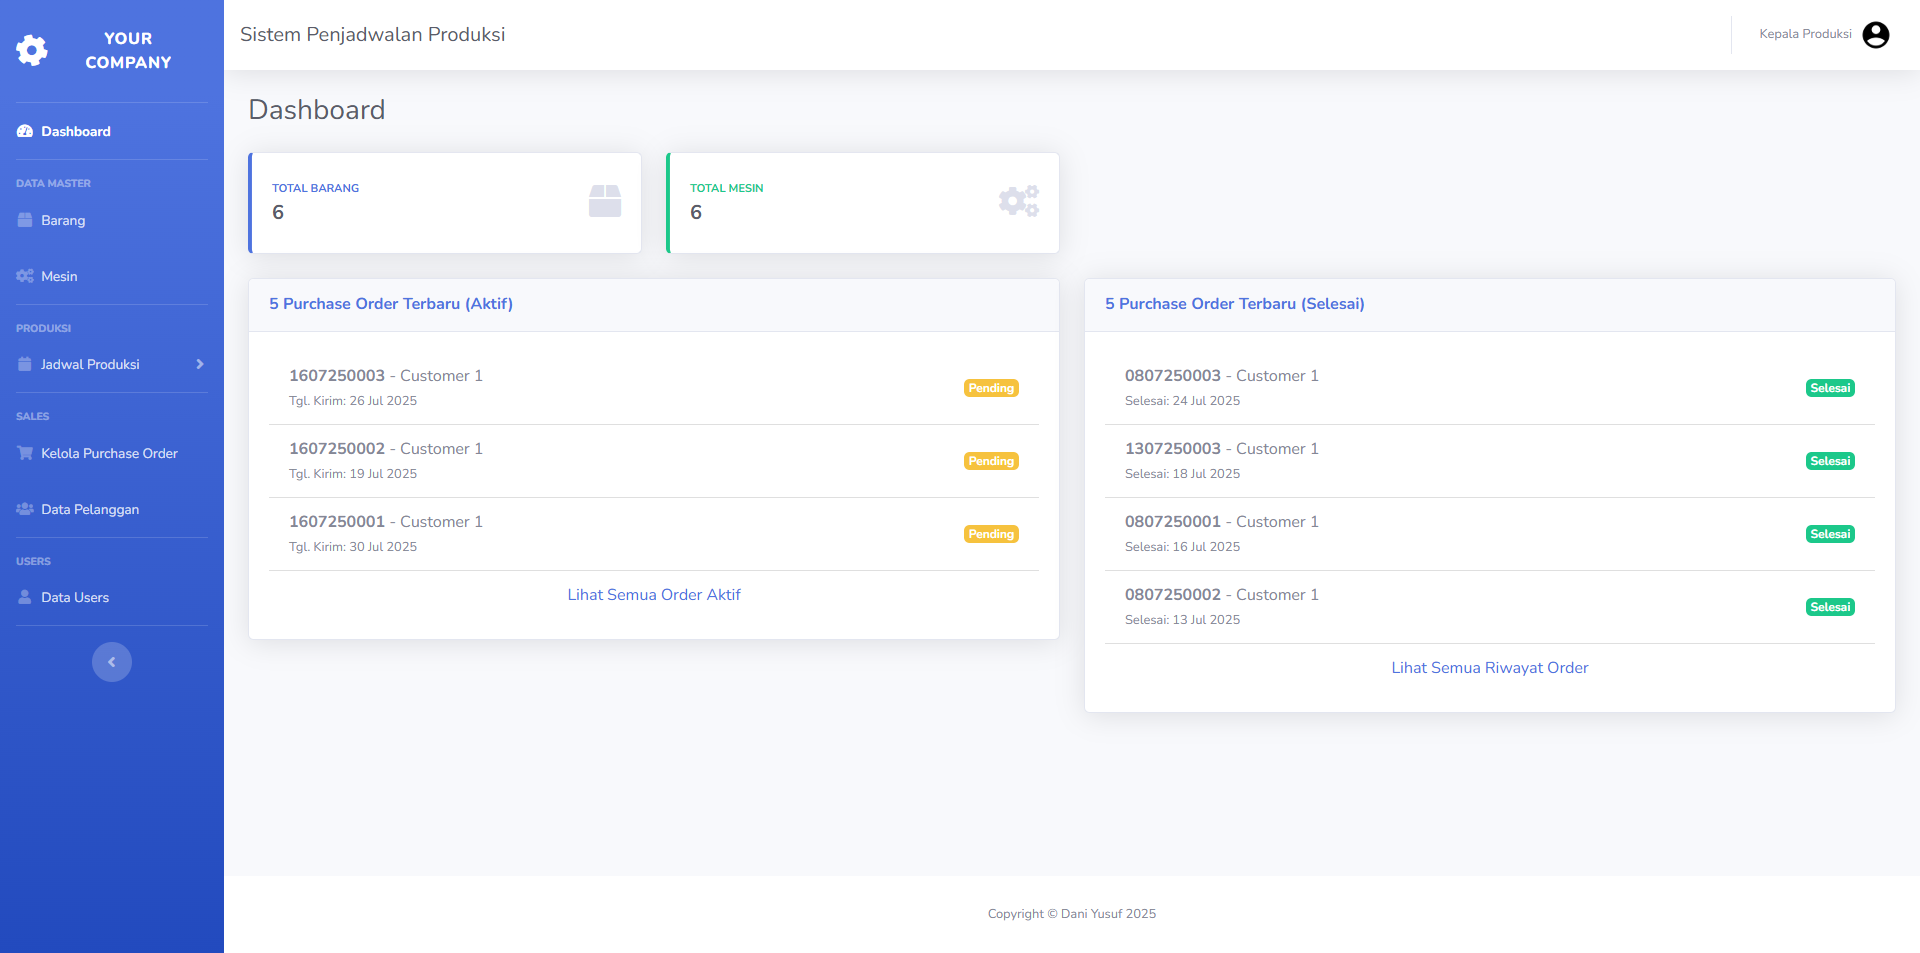Image resolution: width=1920 pixels, height=953 pixels.
Task: Click the Kelola Purchase Order cart icon
Action: coord(24,453)
